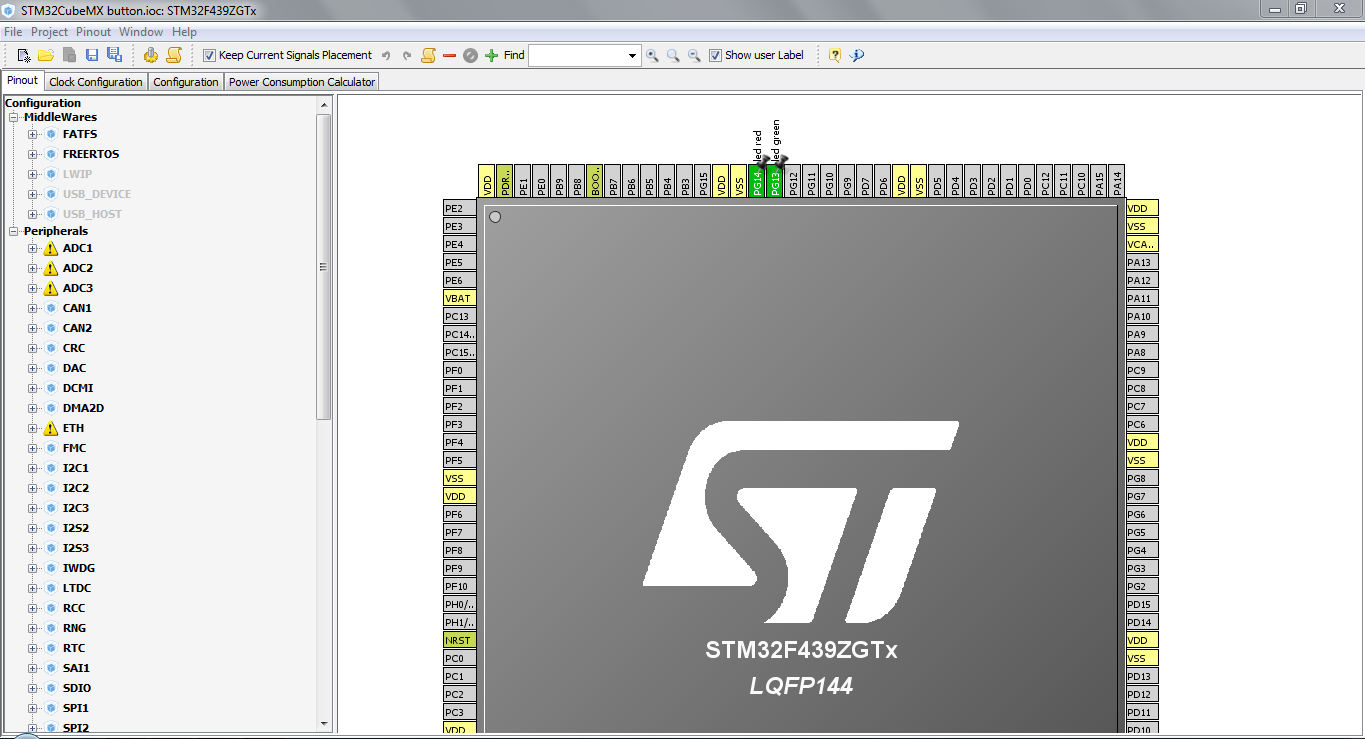
Task: Open the Power Consumption Calculator tab
Action: click(x=302, y=82)
